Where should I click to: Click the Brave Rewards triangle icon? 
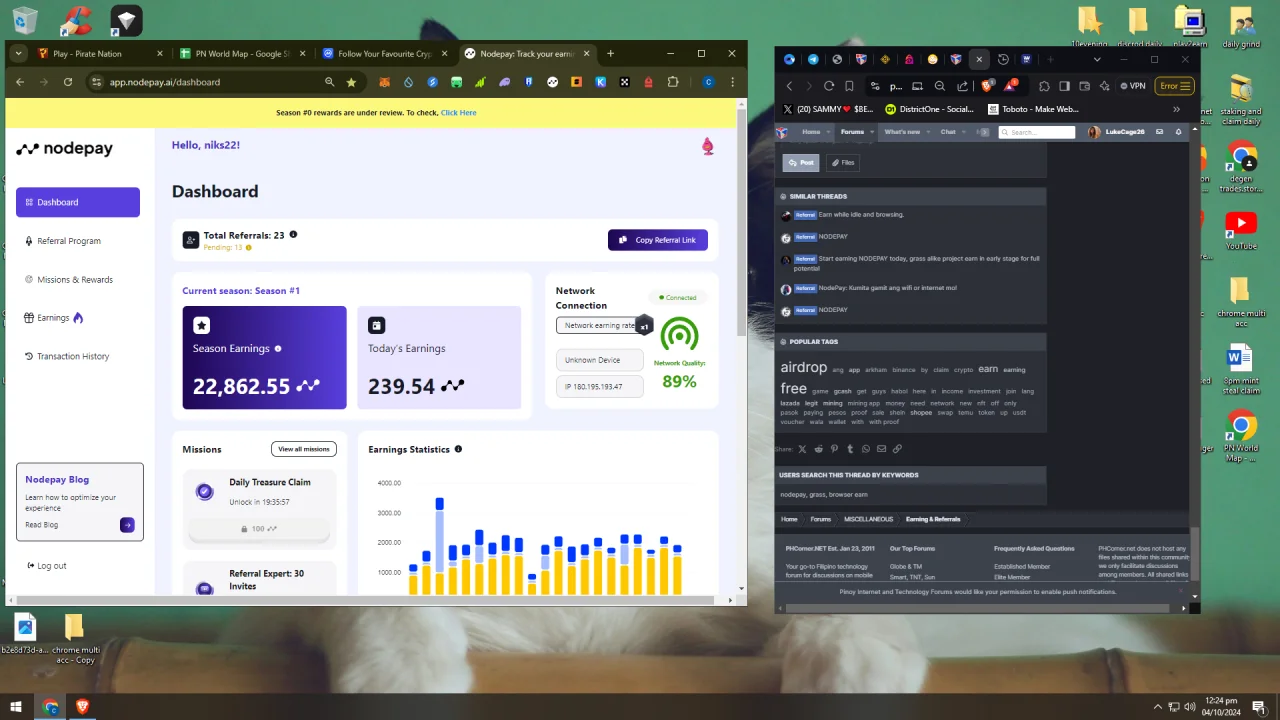[x=1011, y=86]
